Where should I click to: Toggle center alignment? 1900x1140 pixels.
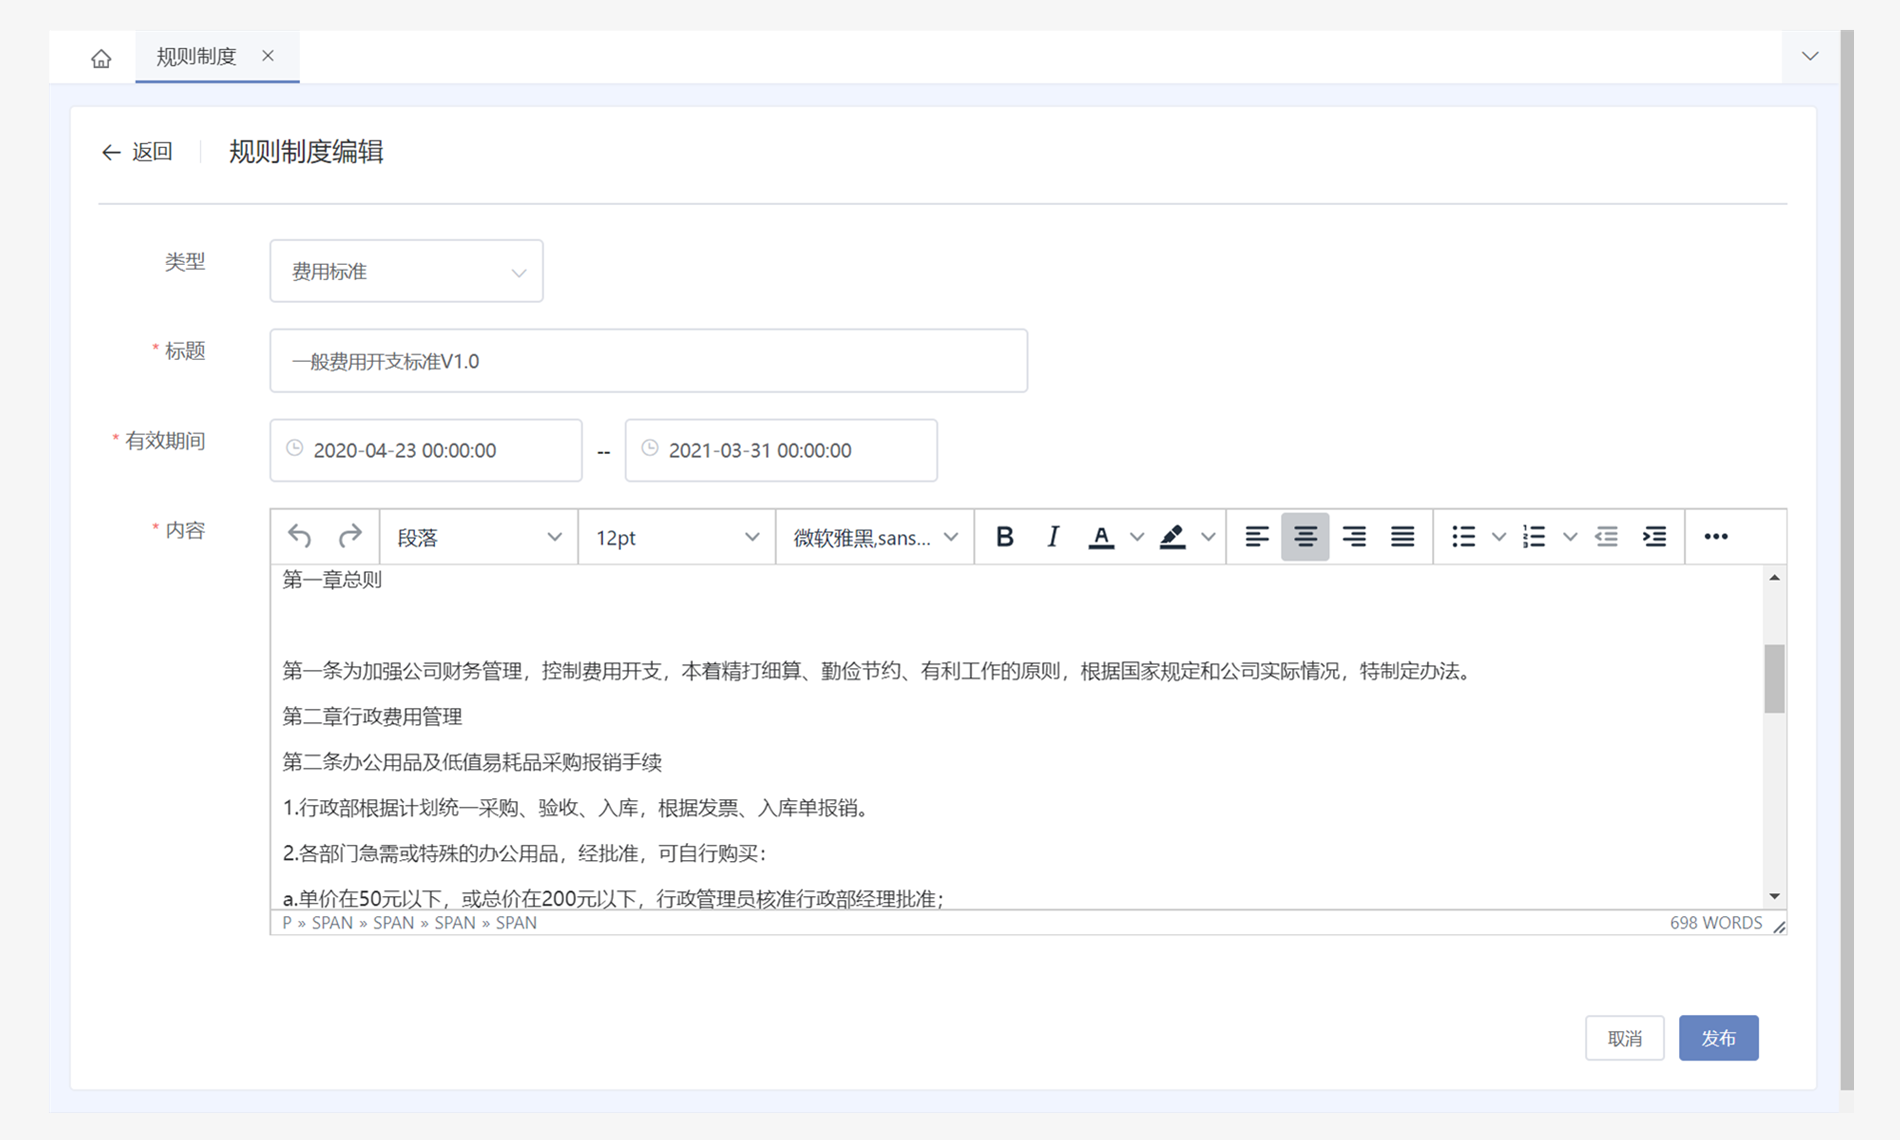(1304, 537)
